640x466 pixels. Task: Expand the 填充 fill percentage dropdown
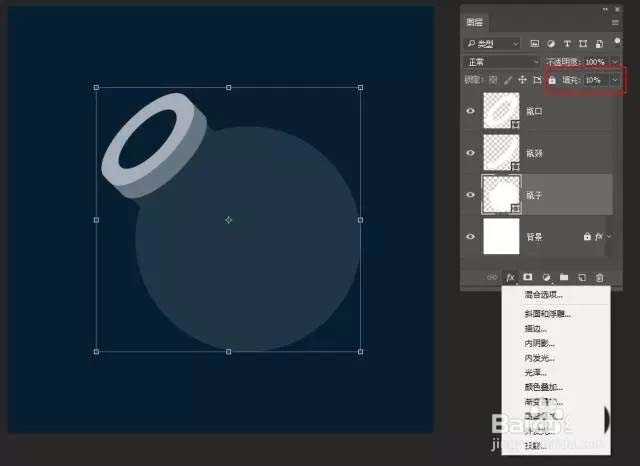615,79
